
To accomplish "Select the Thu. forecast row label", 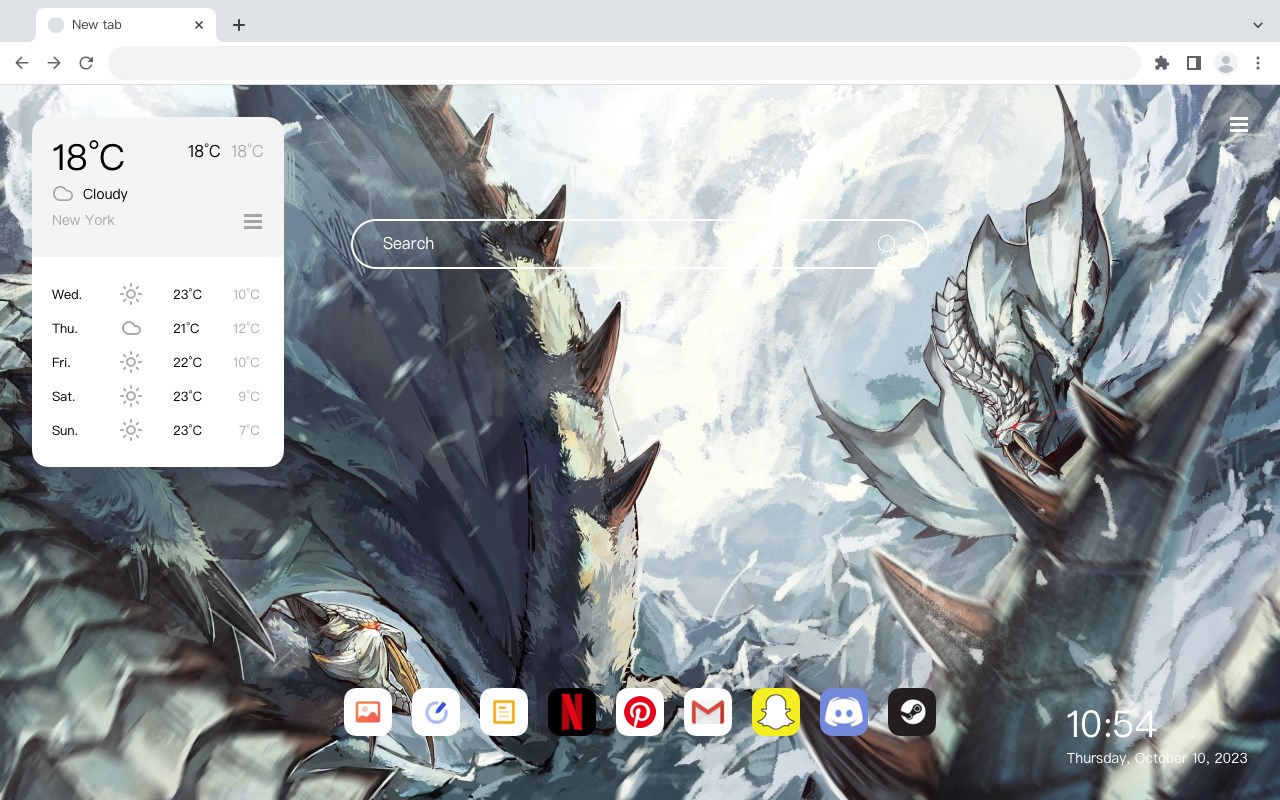I will (65, 328).
